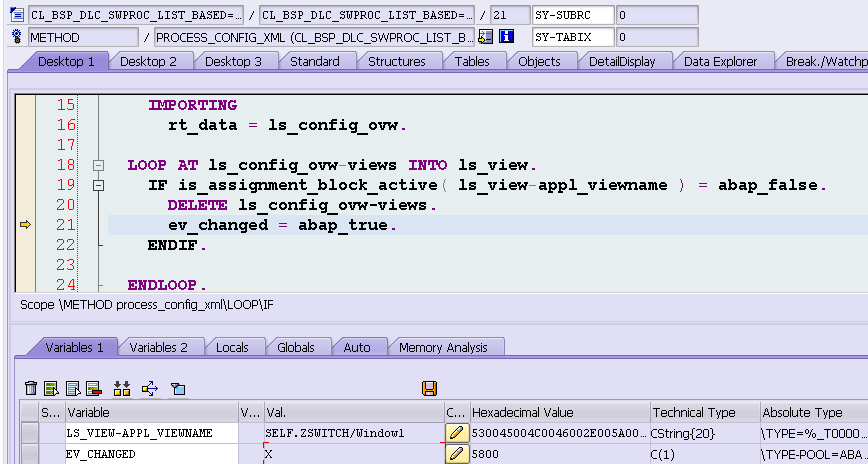This screenshot has width=868, height=464.
Task: Collapse the IF block at line 19
Action: pos(99,185)
